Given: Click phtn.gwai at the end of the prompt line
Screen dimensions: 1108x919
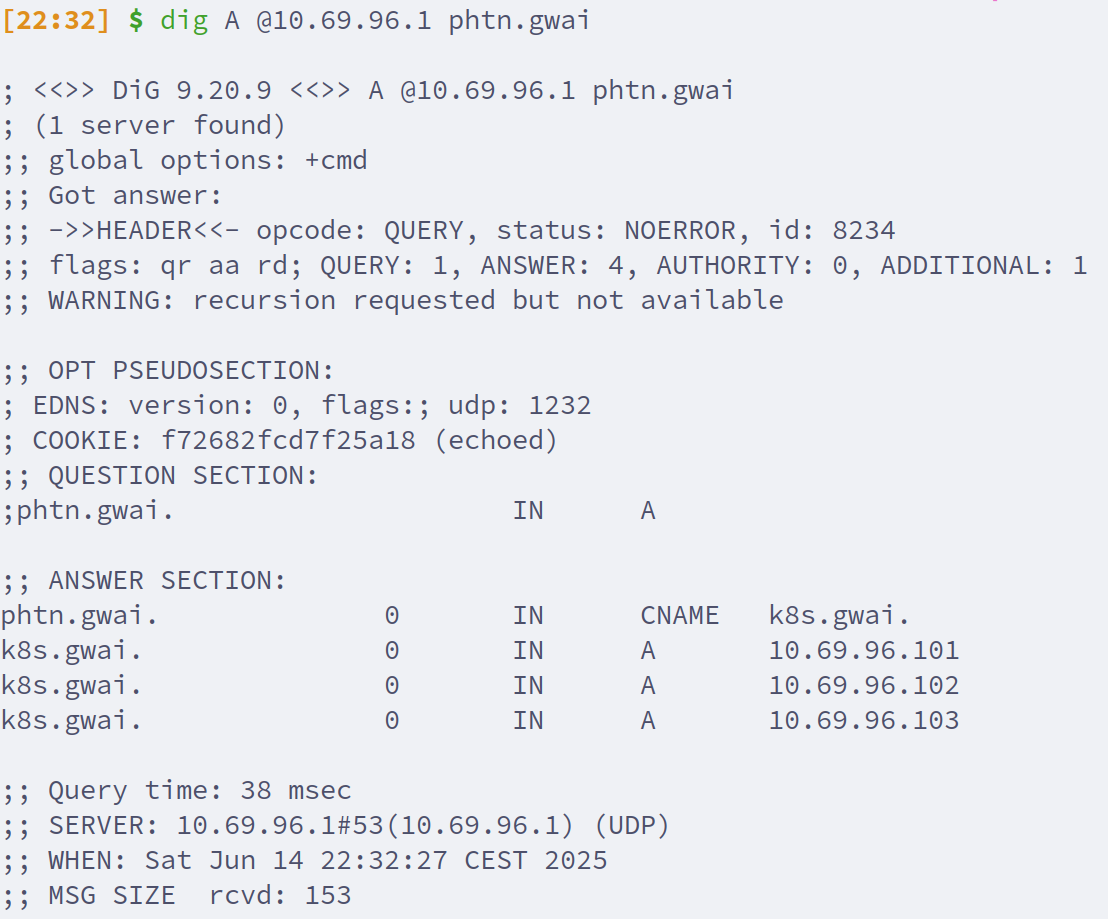Looking at the screenshot, I should [520, 21].
